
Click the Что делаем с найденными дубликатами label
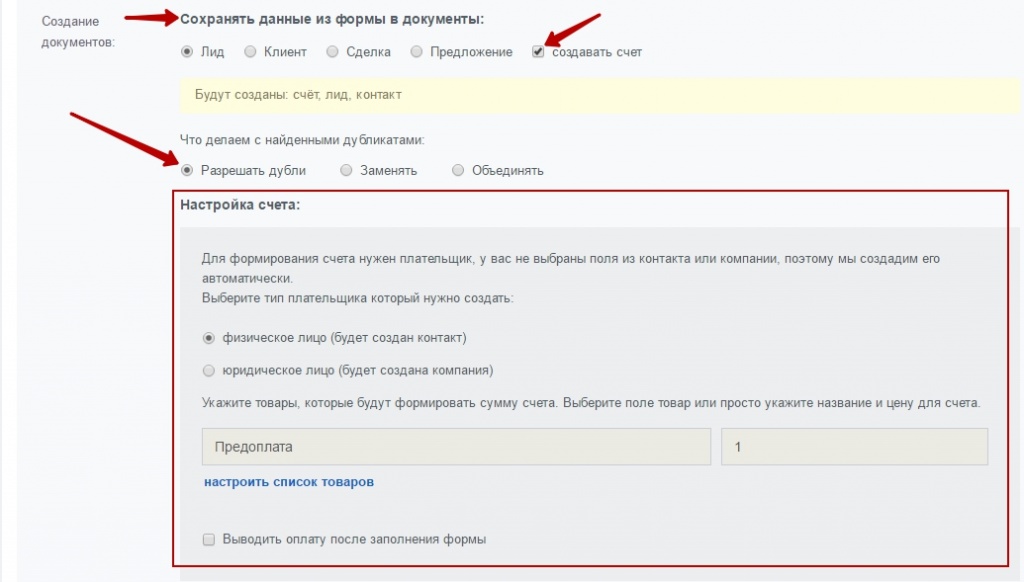(302, 140)
